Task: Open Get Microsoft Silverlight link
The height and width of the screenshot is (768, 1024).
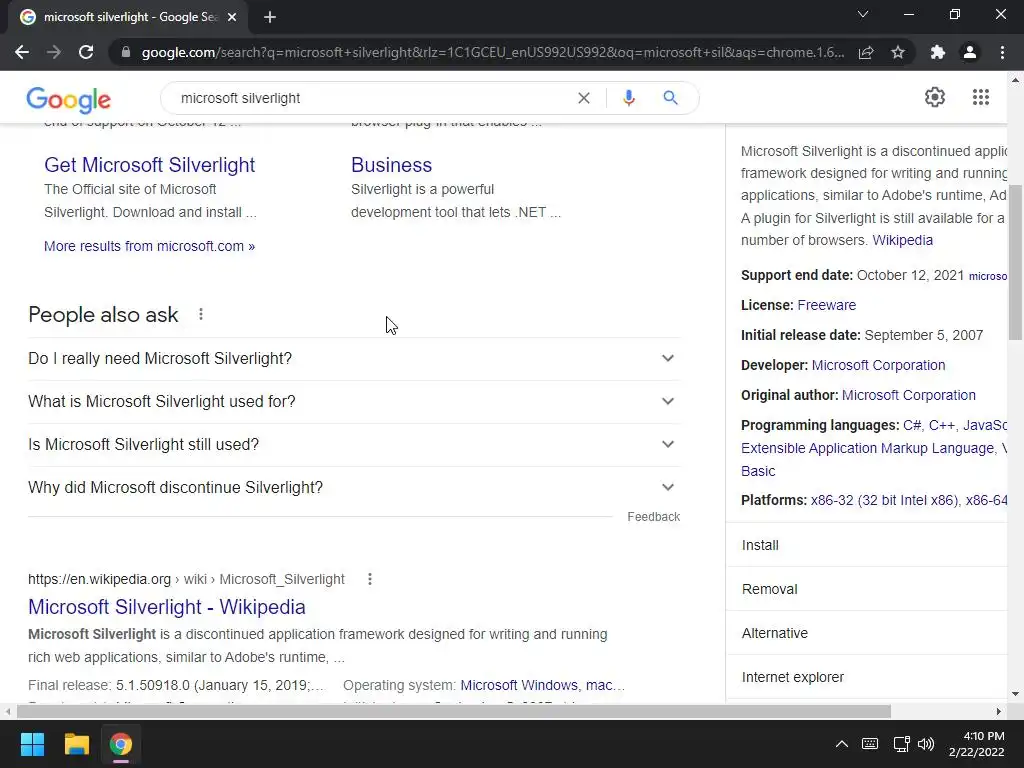Action: tap(150, 165)
